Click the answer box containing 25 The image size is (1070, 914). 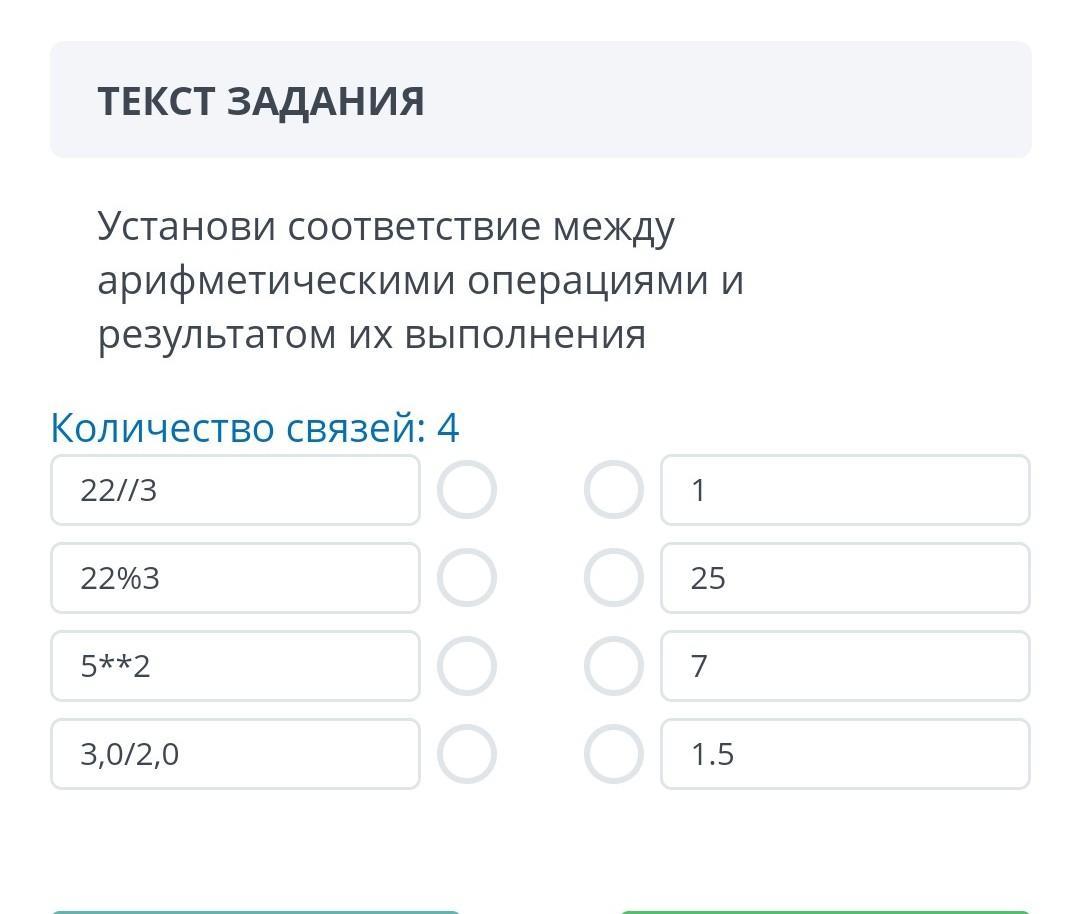pyautogui.click(x=845, y=578)
